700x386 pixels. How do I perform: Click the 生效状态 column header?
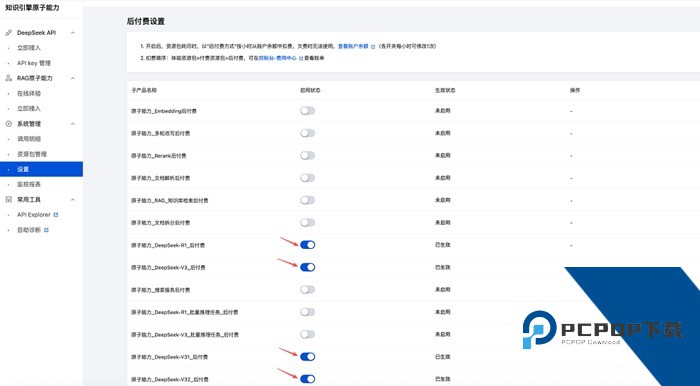coord(445,90)
